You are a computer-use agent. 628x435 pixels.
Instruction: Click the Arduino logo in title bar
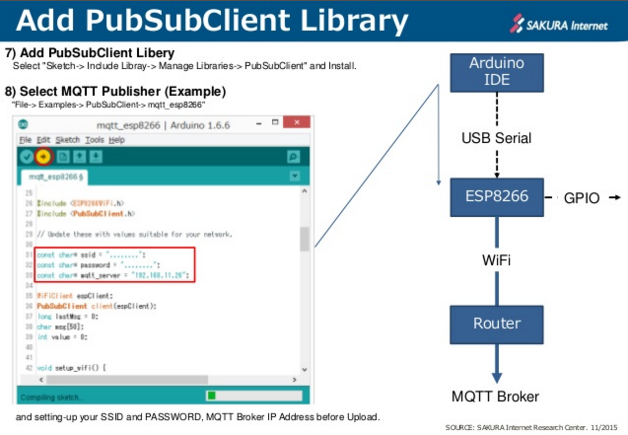(x=23, y=125)
